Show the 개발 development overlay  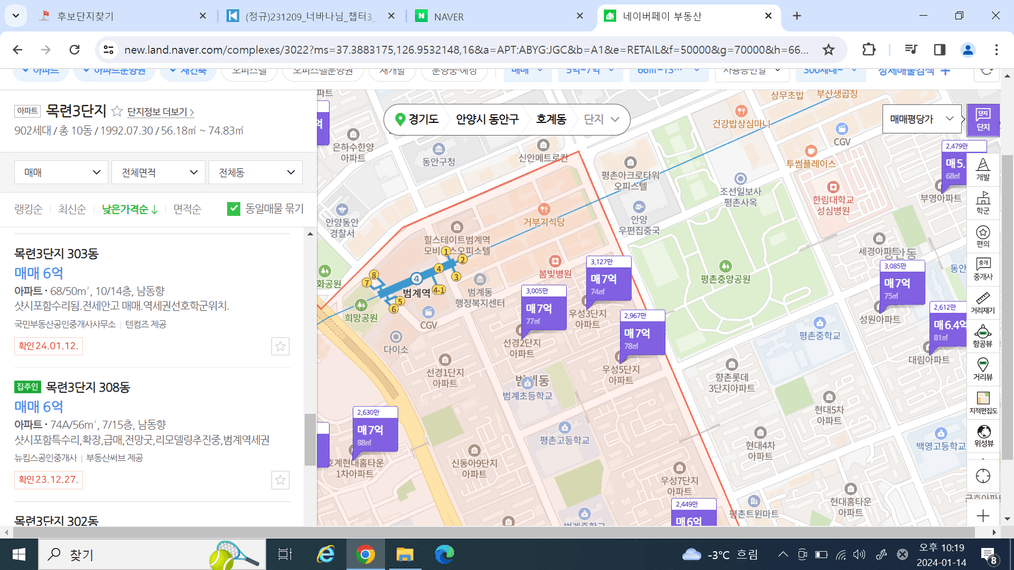point(983,170)
